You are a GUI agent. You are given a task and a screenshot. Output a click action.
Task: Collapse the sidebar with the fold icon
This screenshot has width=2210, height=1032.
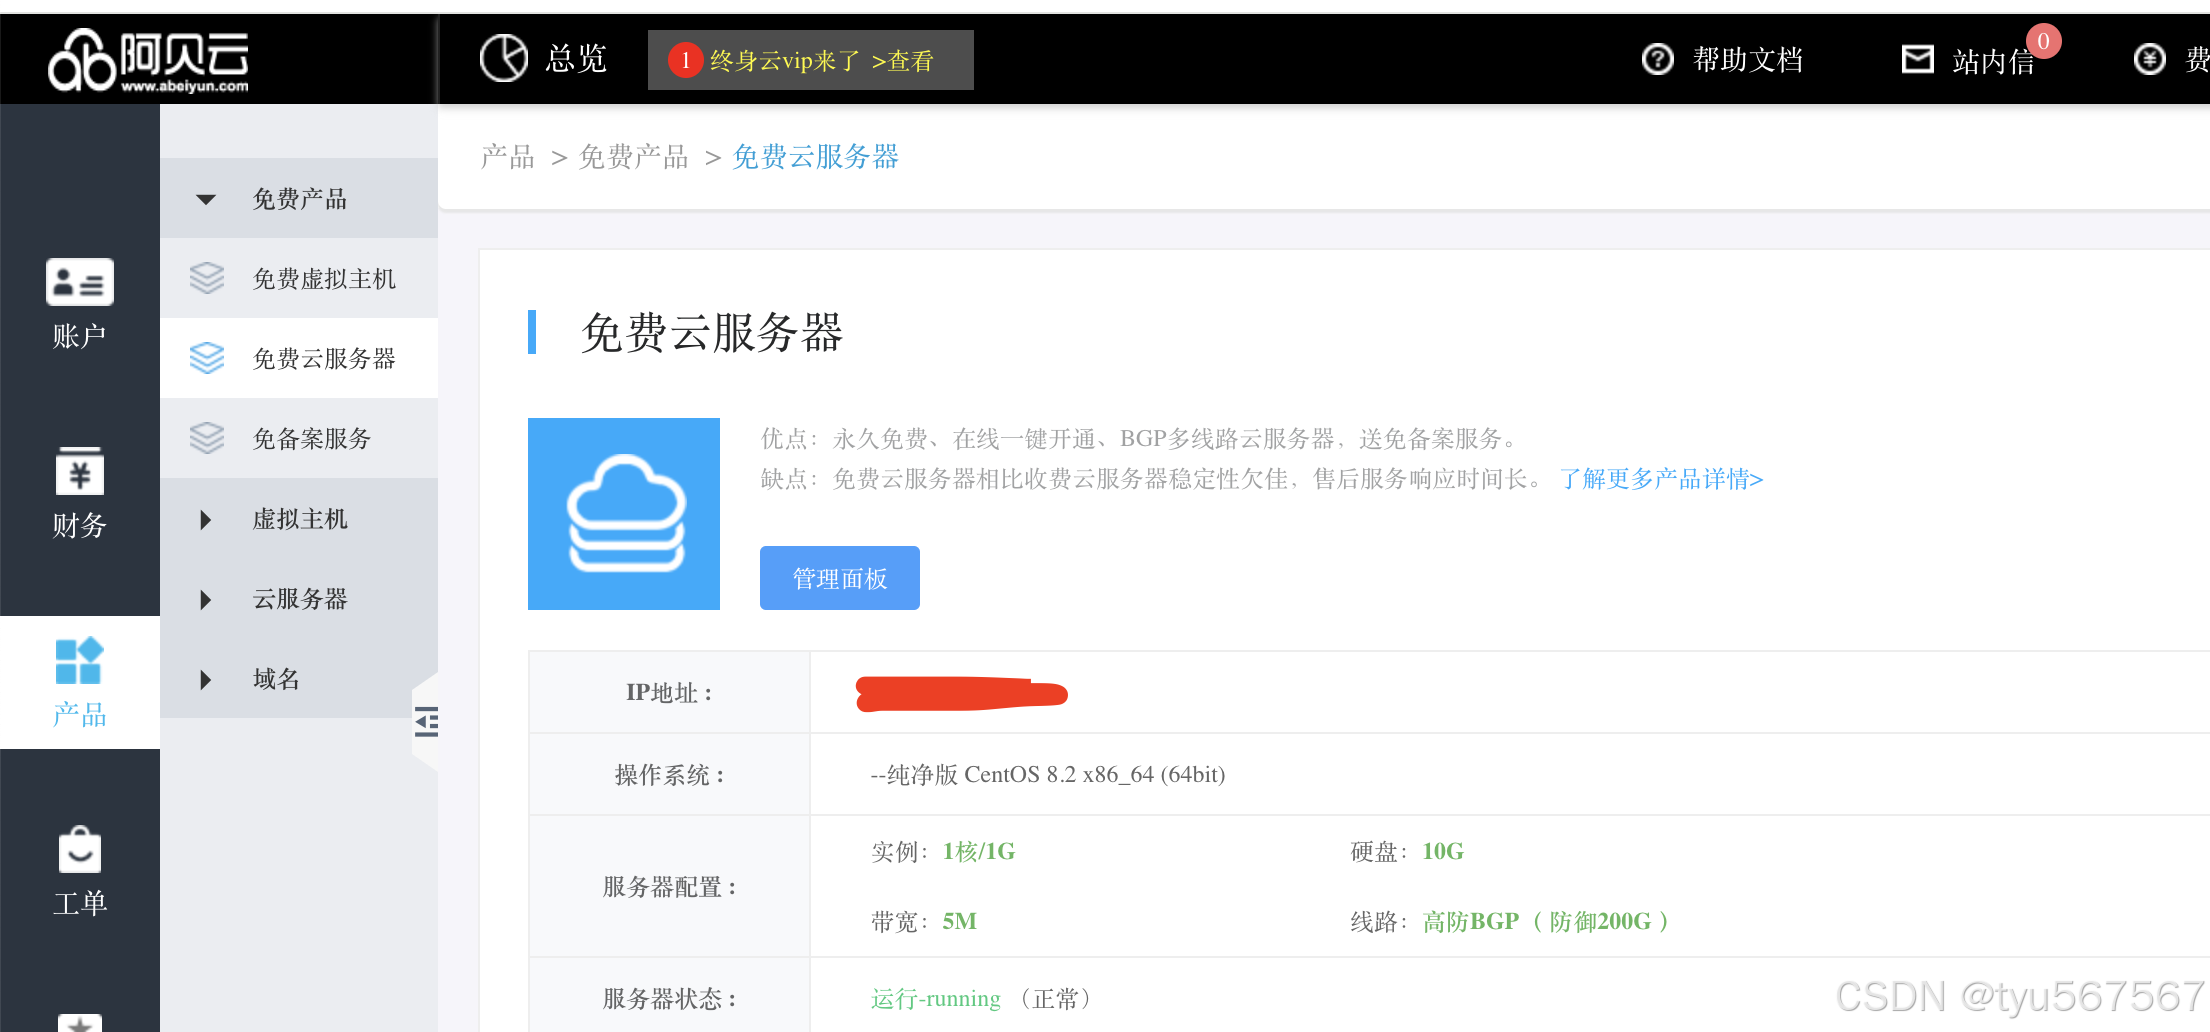point(427,721)
